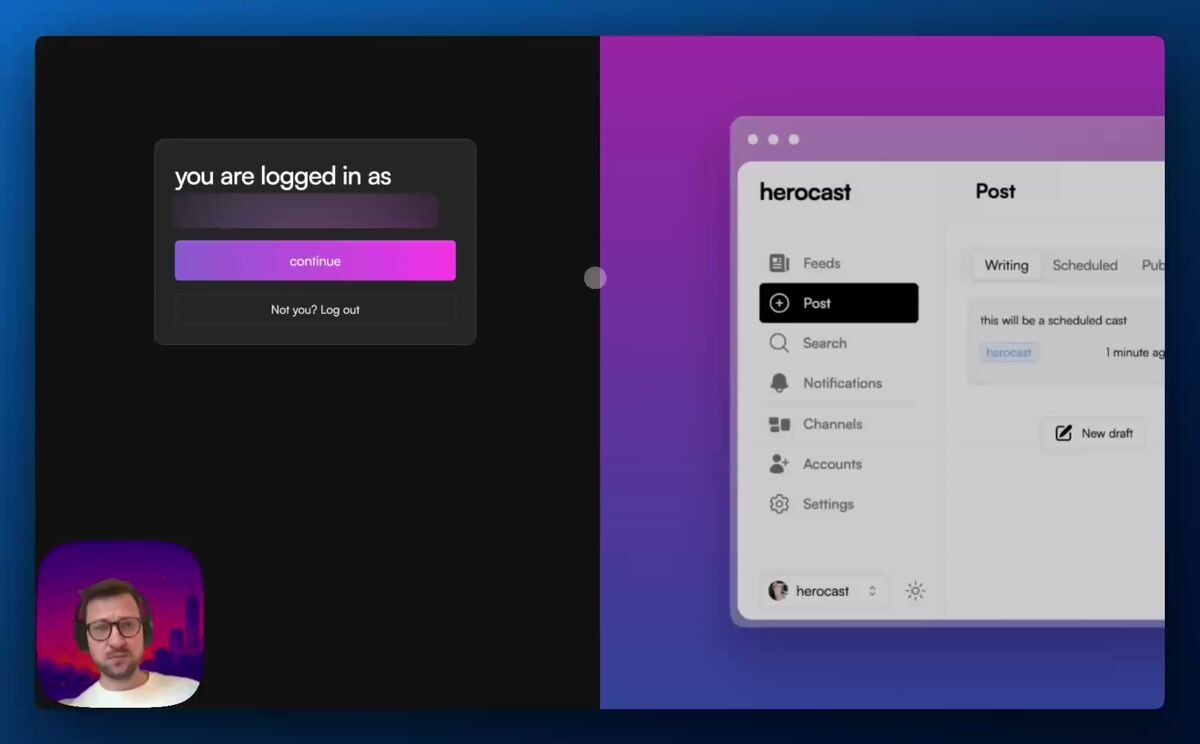Click the Feeds newspaper icon
This screenshot has height=744, width=1200.
tap(779, 263)
